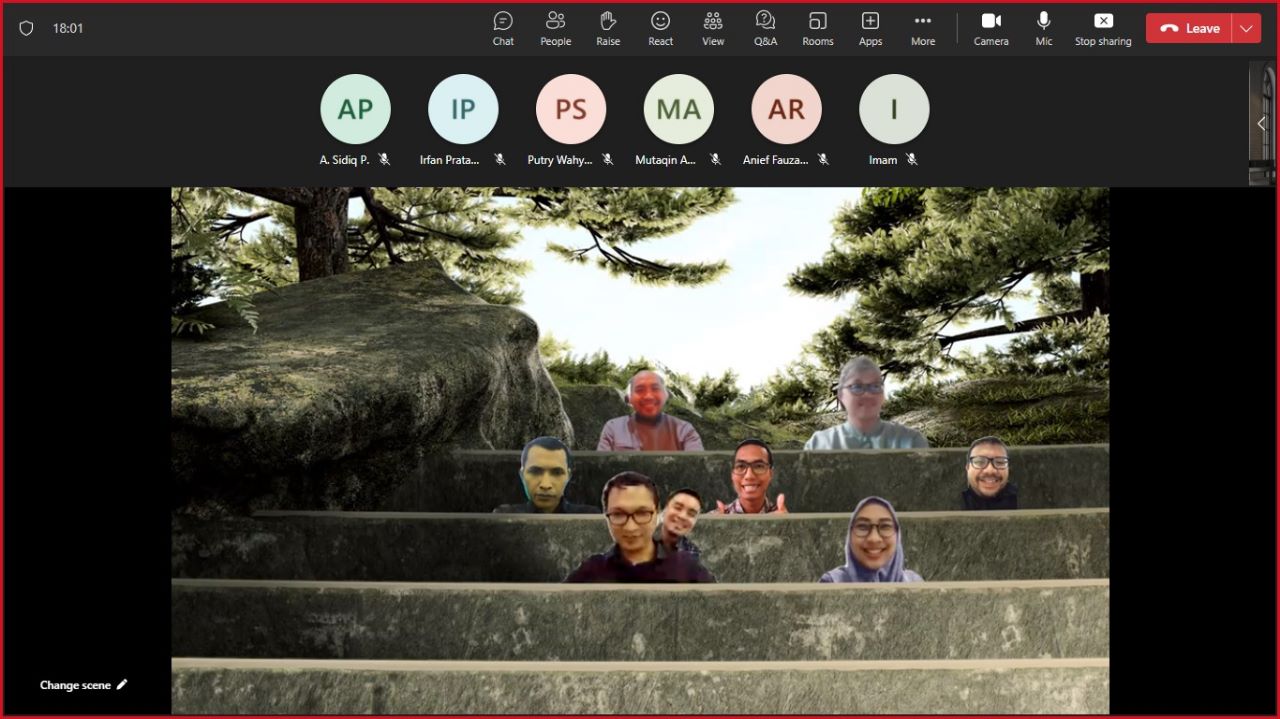Expand the side participant panel chevron
Screen dimensions: 1280x719
pyautogui.click(x=1261, y=123)
